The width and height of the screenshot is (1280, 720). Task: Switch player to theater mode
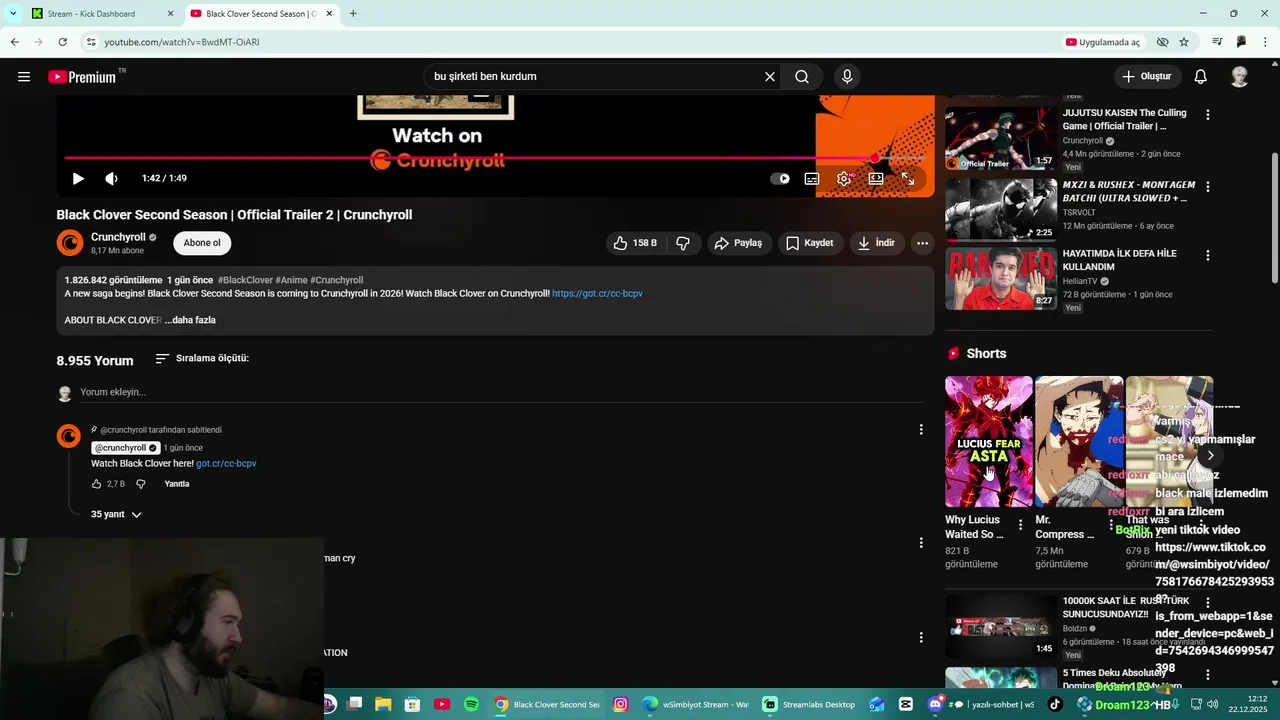click(876, 179)
